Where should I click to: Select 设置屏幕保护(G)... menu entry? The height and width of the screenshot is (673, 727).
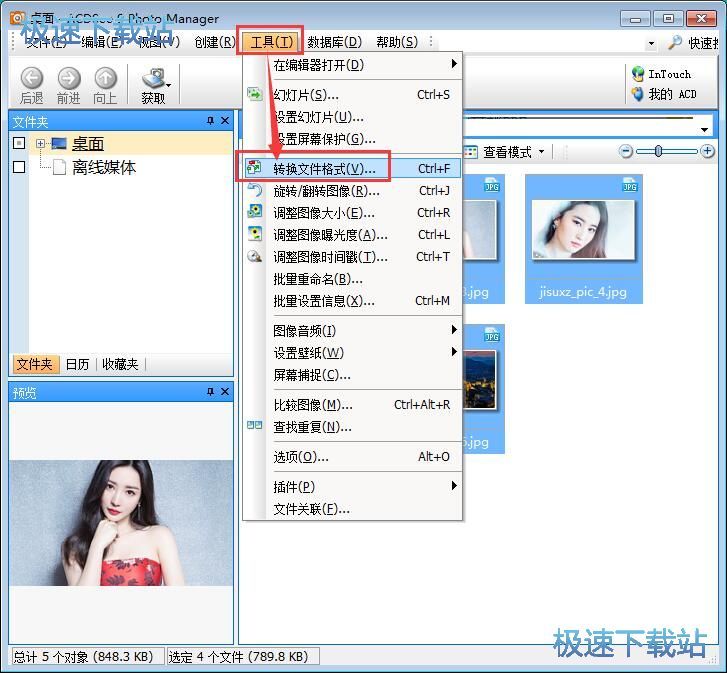point(352,139)
